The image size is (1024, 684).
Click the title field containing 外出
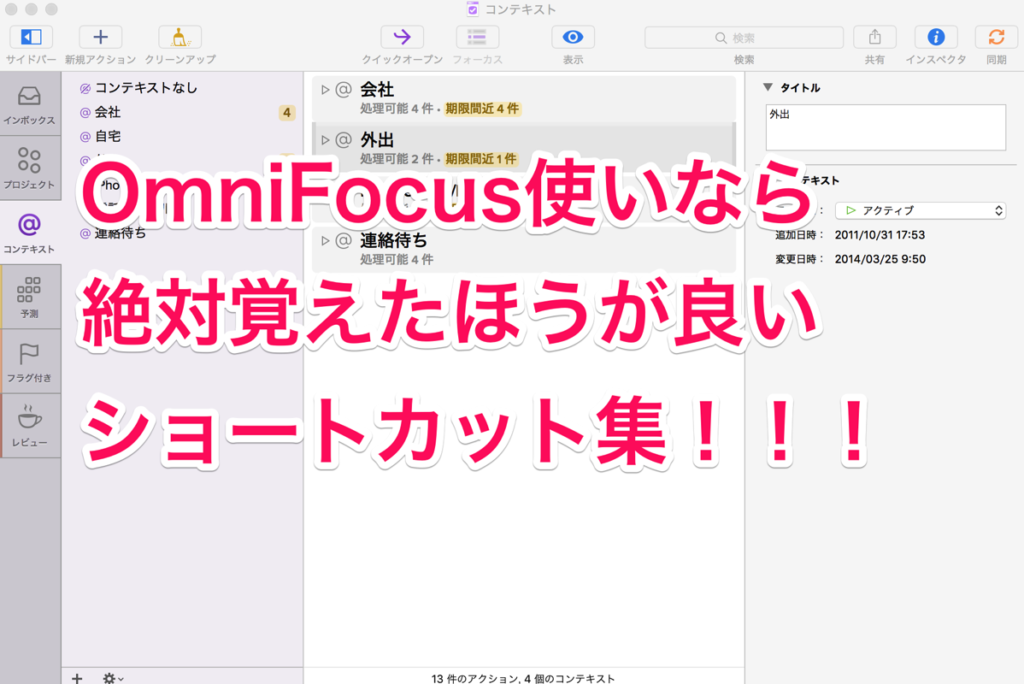click(886, 127)
